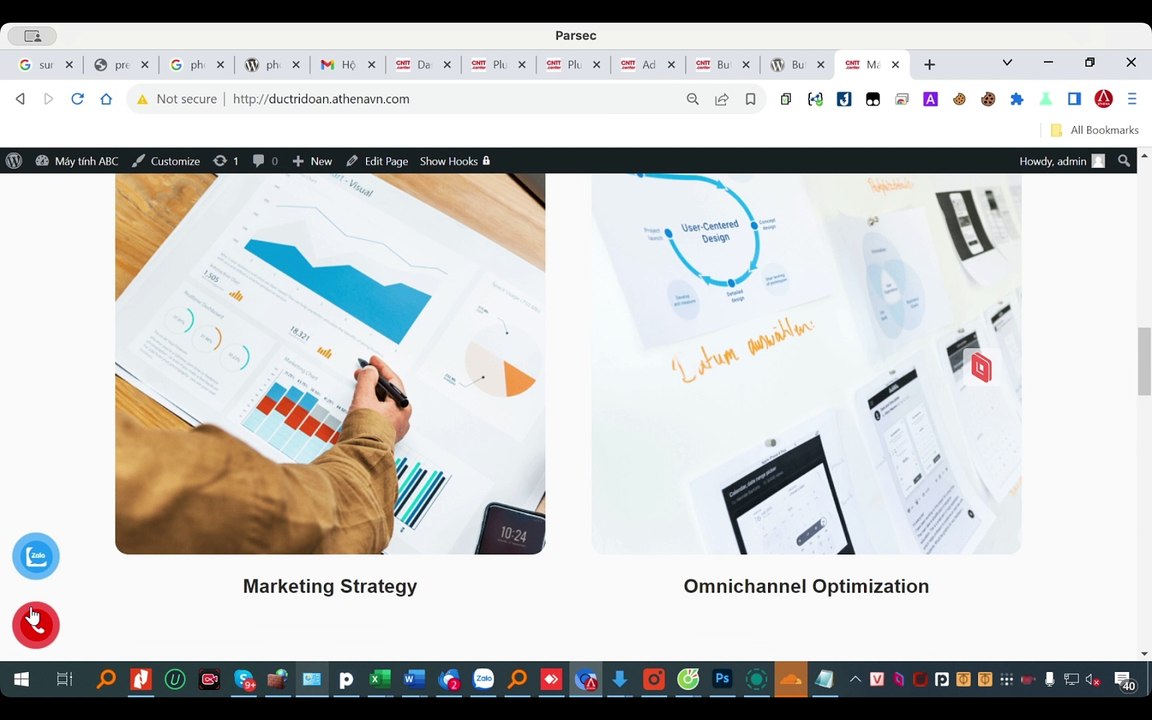Open the Howdy, admin account menu
This screenshot has width=1152, height=720.
[x=1062, y=161]
